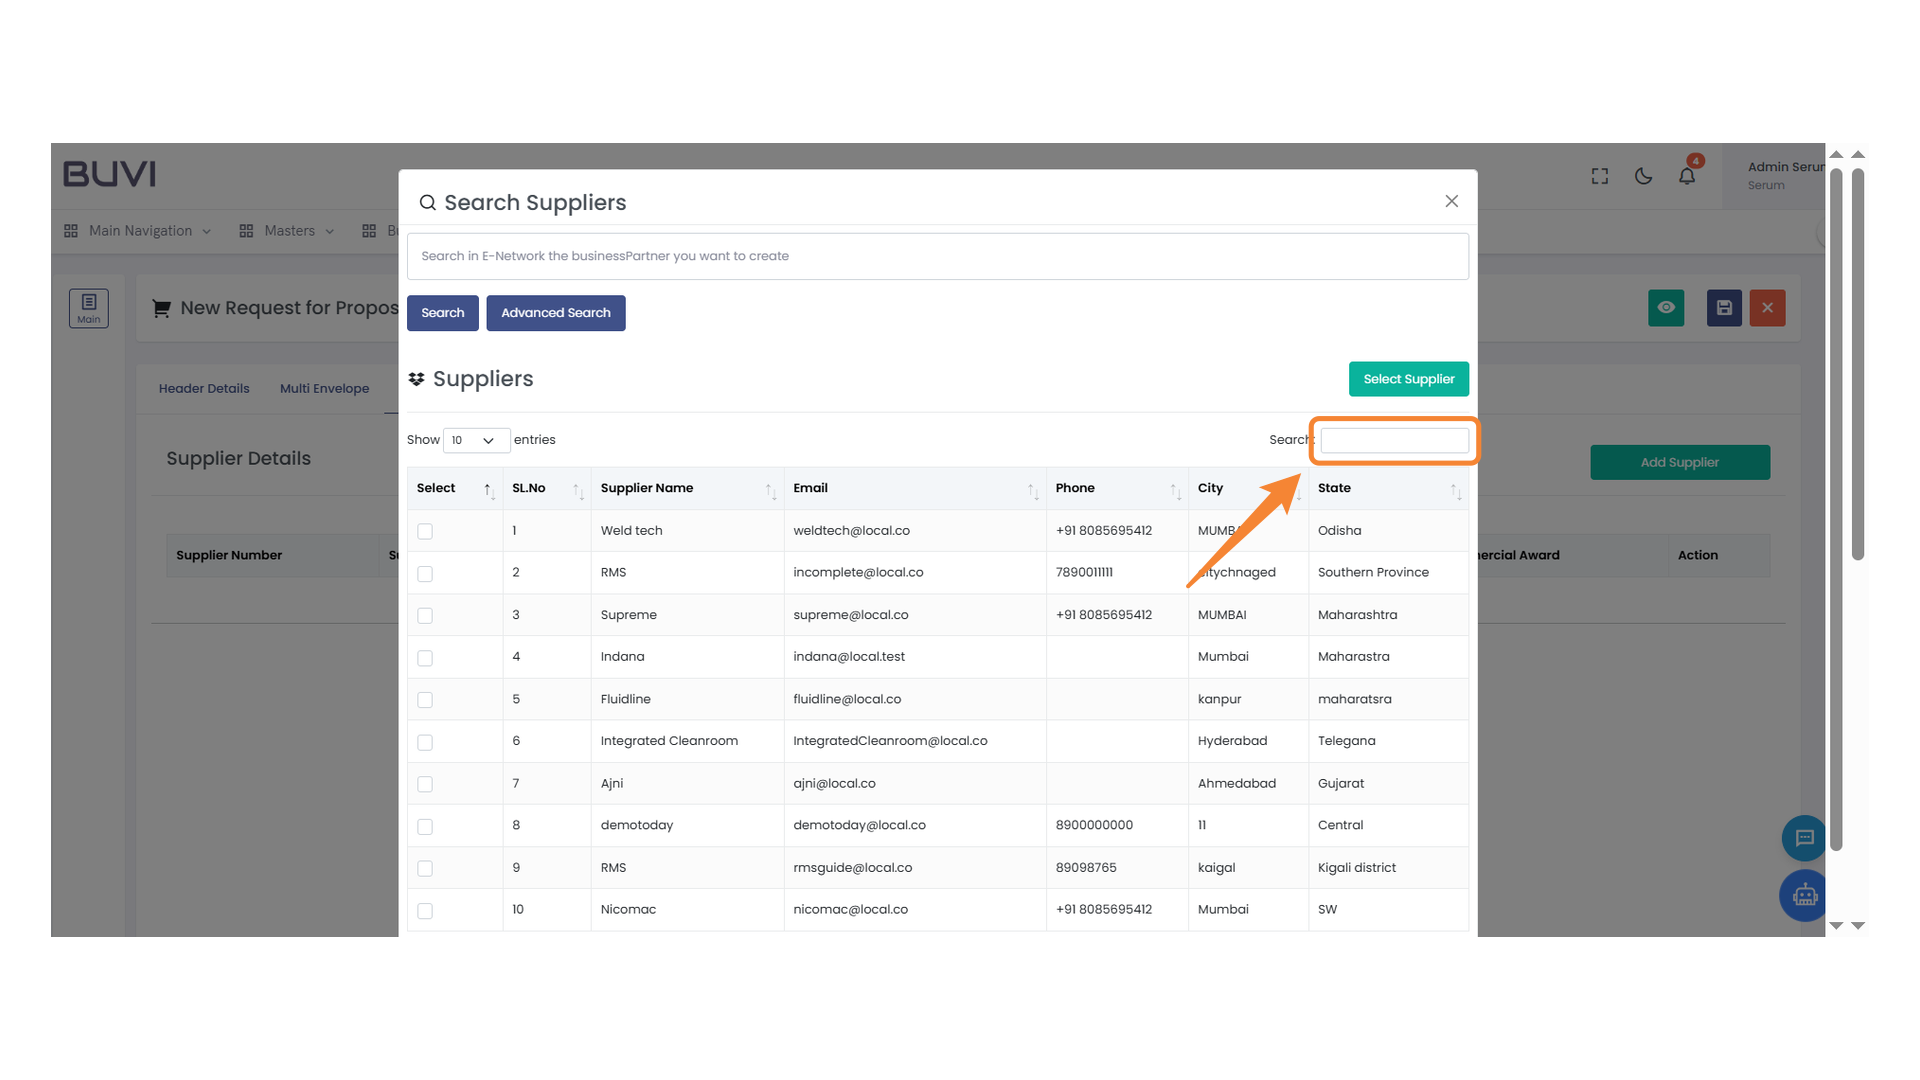The height and width of the screenshot is (1080, 1920).
Task: Click the highlighted supplier search field
Action: tap(1393, 440)
